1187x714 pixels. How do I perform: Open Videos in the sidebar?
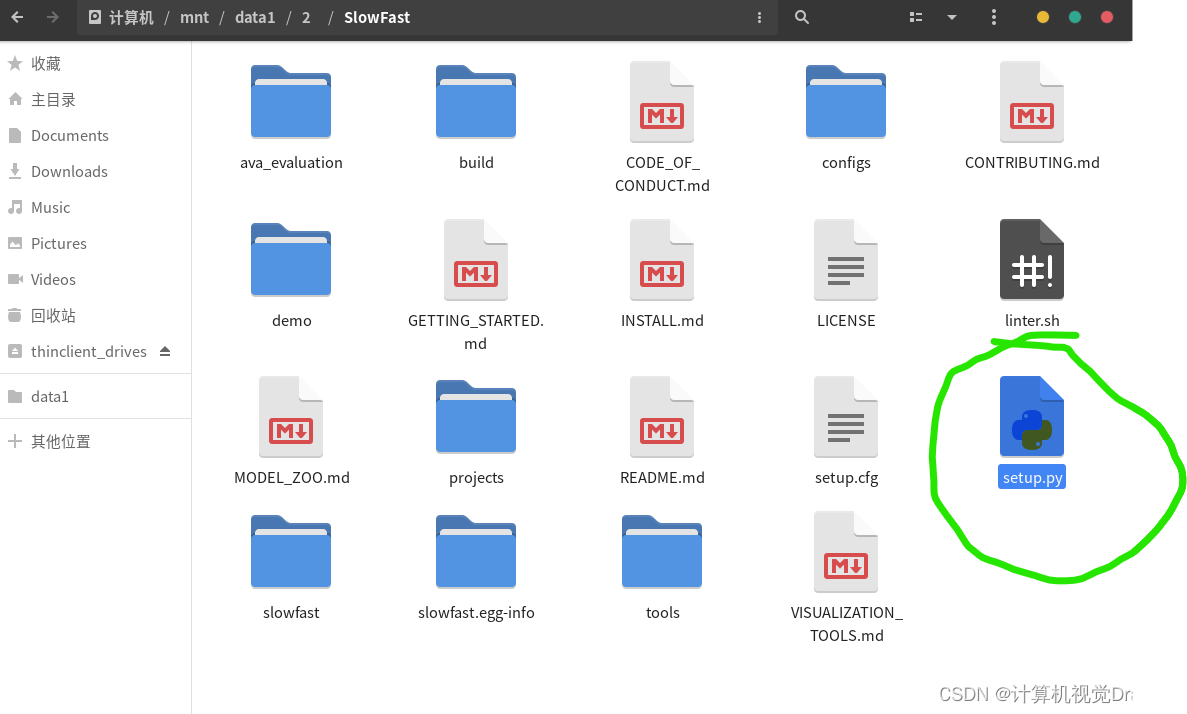pyautogui.click(x=95, y=279)
